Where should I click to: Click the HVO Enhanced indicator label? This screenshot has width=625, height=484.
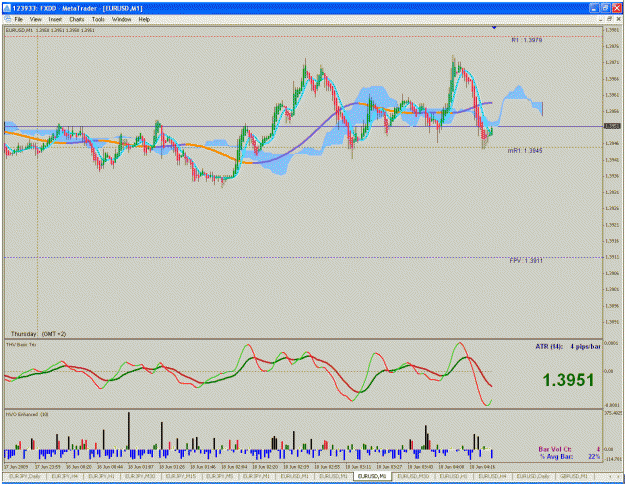27,415
